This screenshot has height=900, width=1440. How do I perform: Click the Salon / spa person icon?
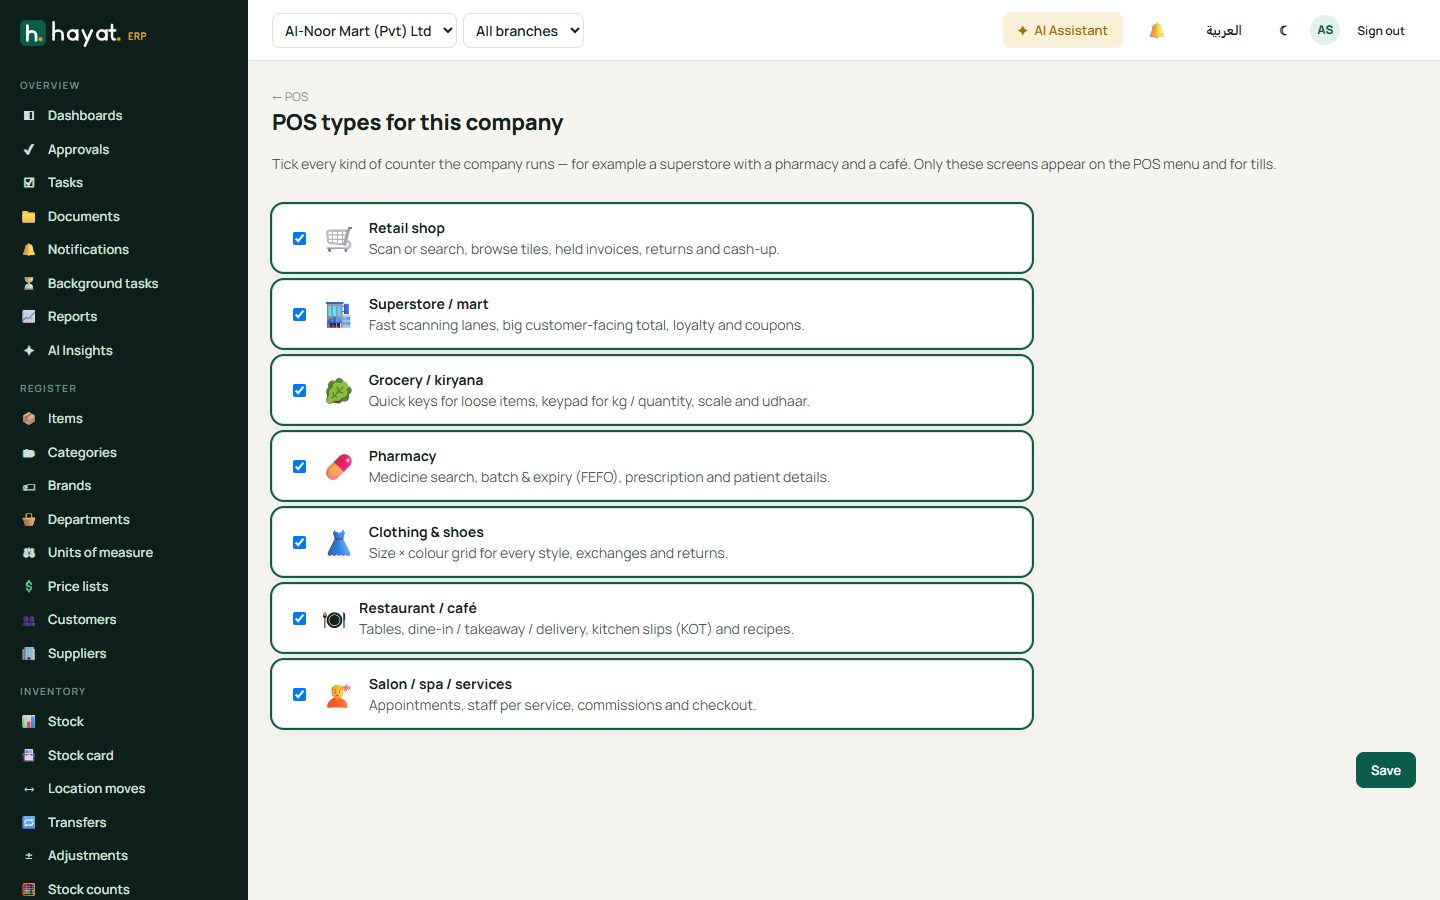coord(339,694)
